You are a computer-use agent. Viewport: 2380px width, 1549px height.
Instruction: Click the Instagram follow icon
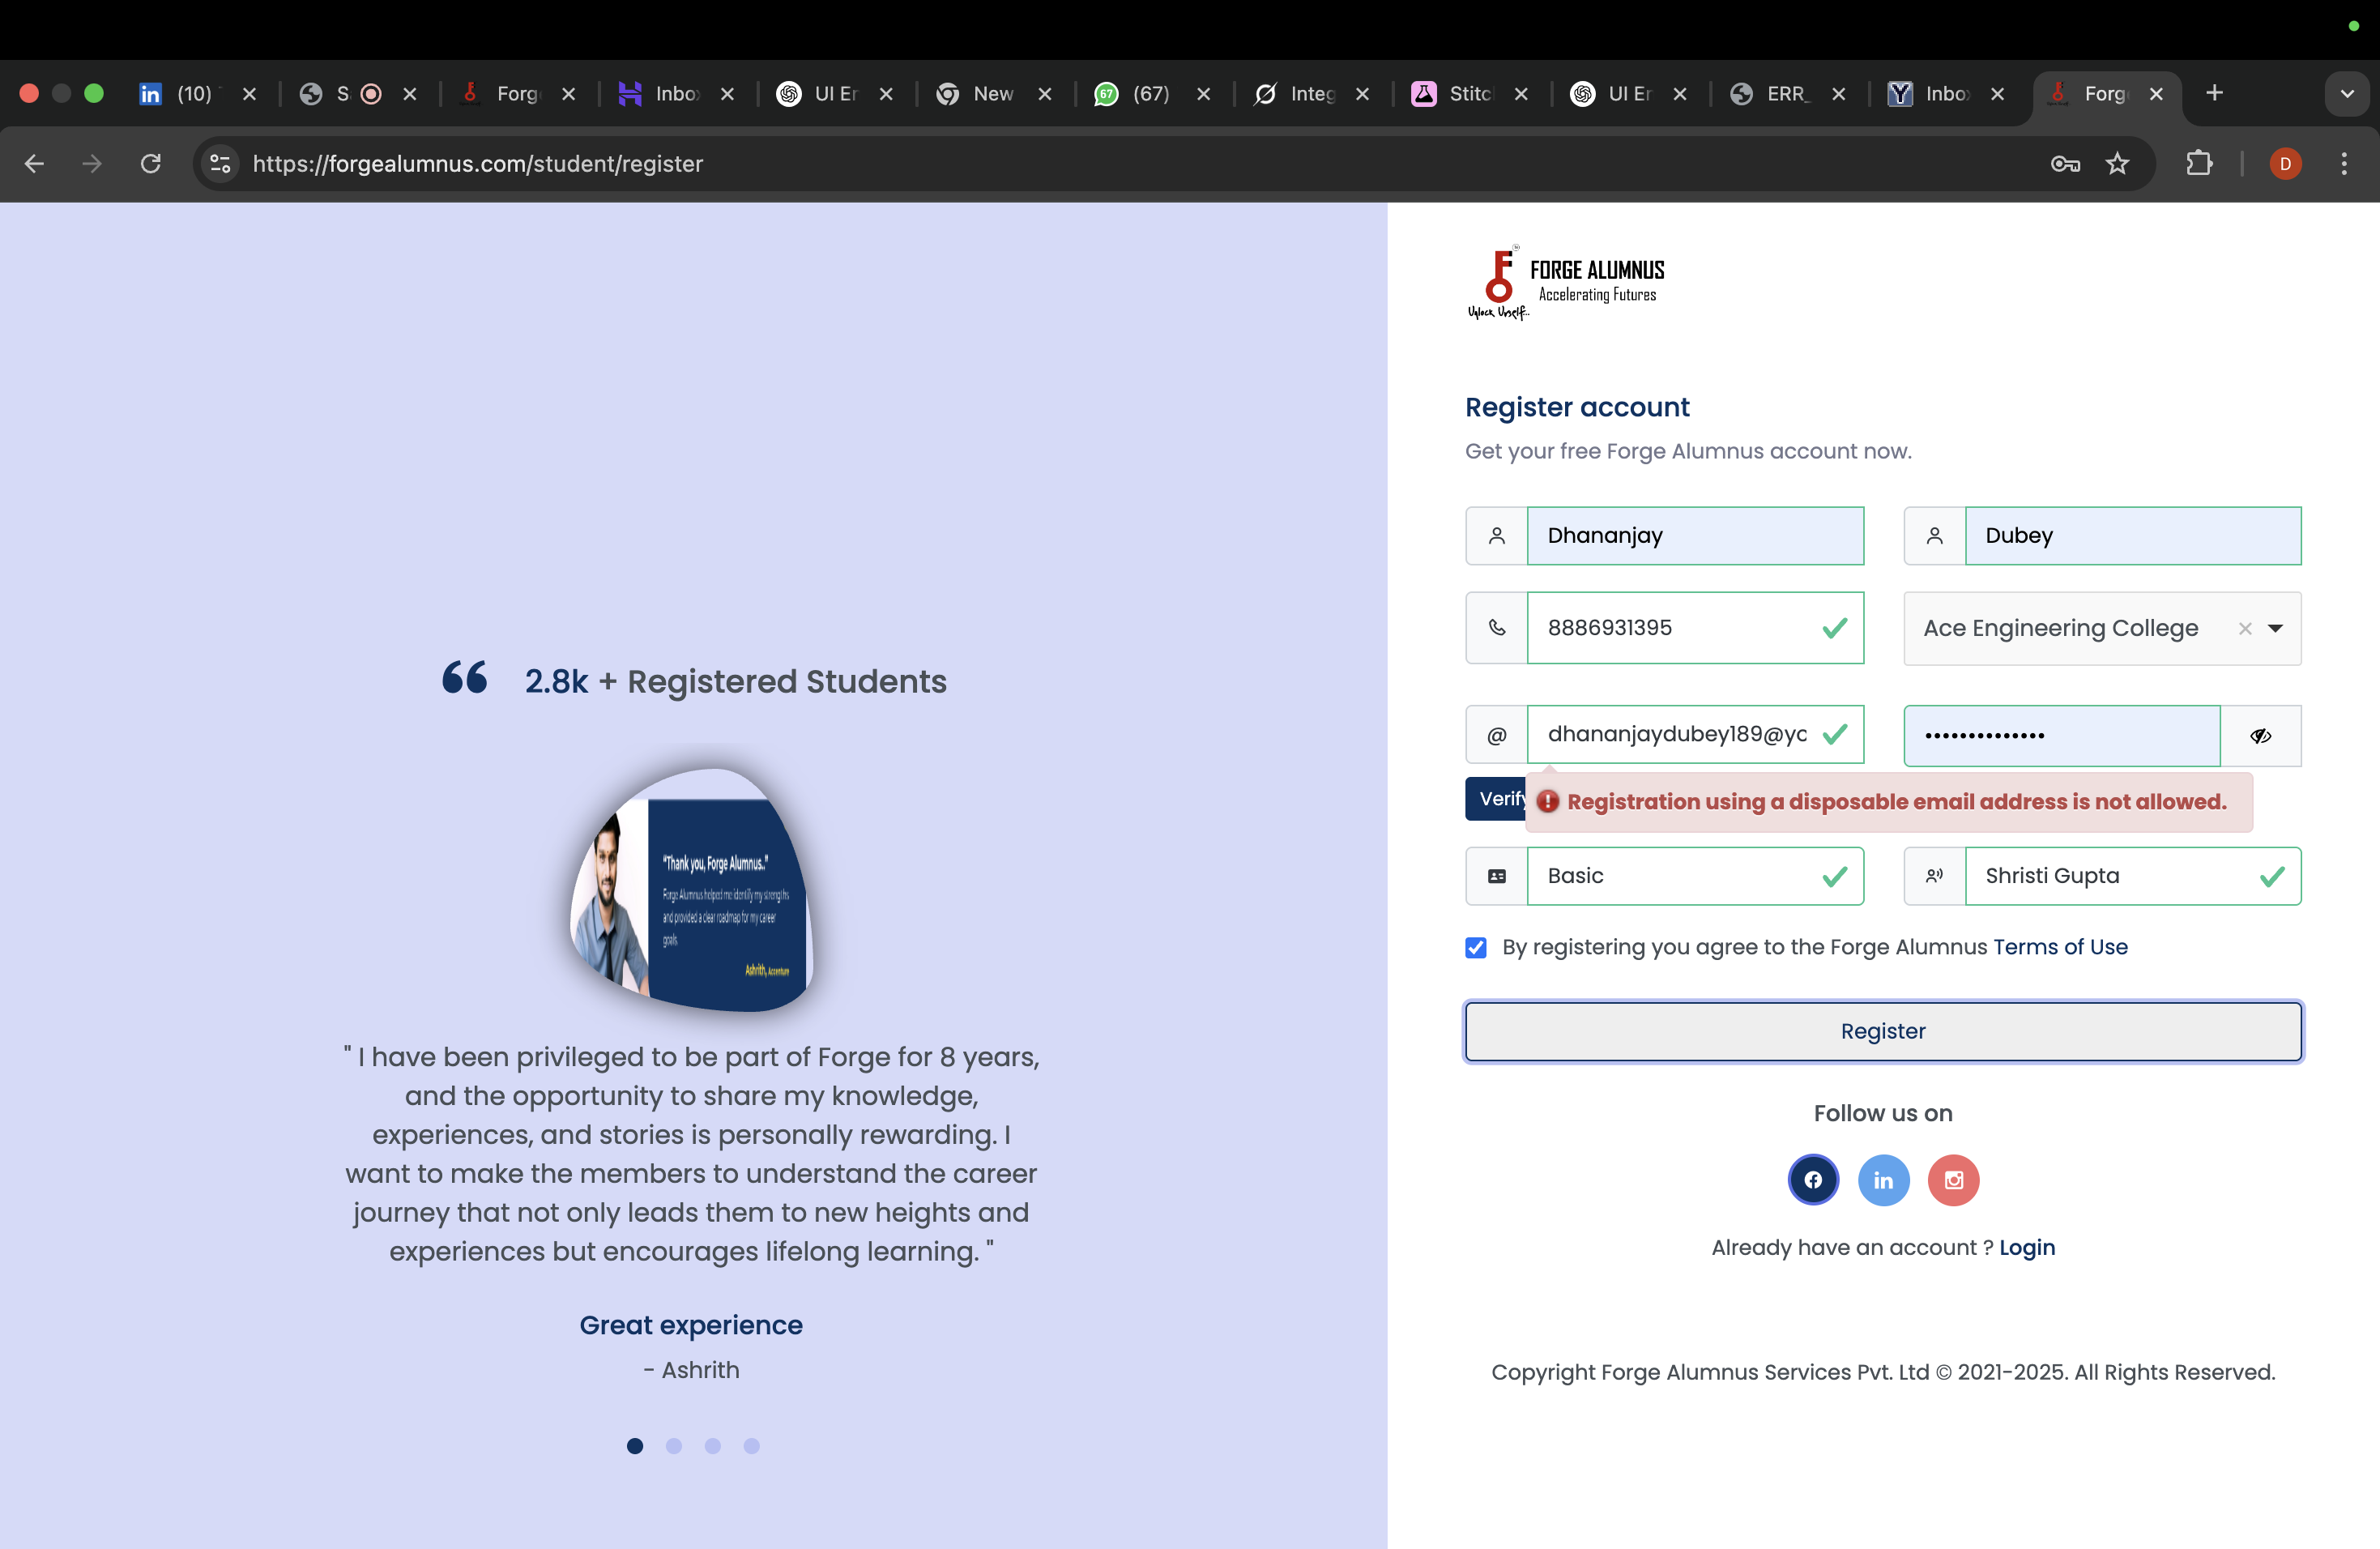pyautogui.click(x=1953, y=1180)
